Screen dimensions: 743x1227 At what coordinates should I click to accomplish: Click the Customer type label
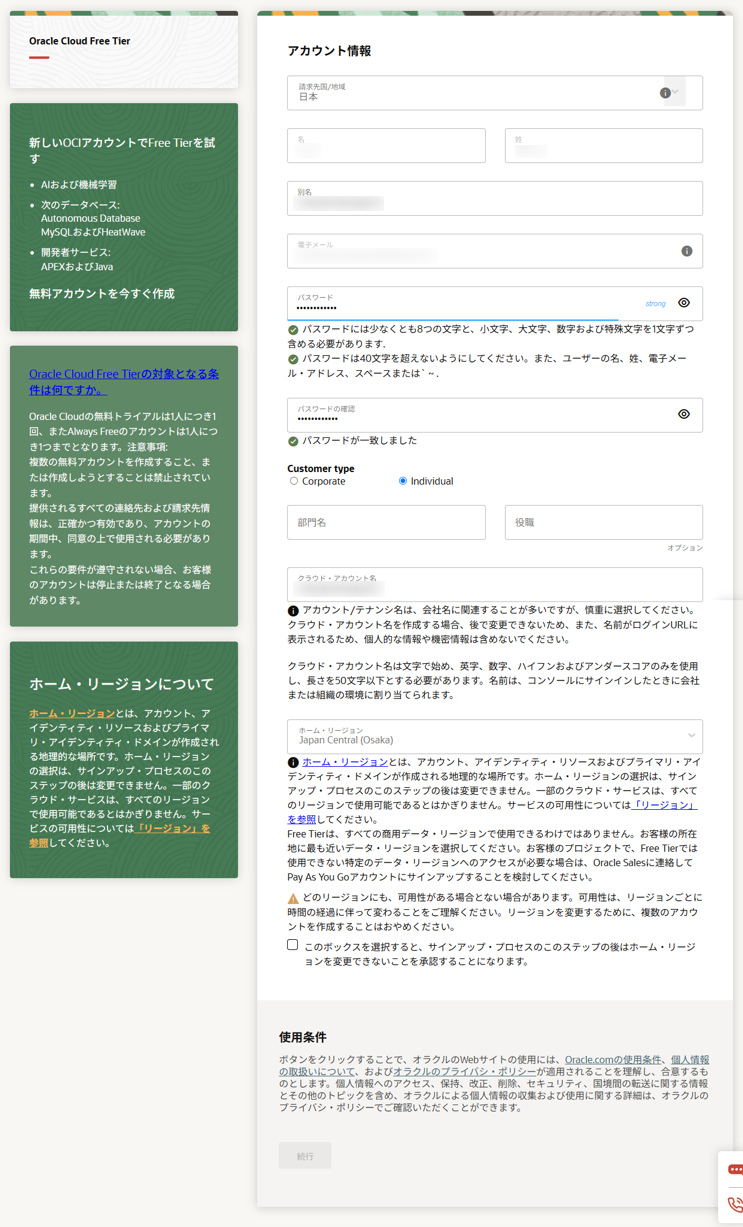click(321, 468)
